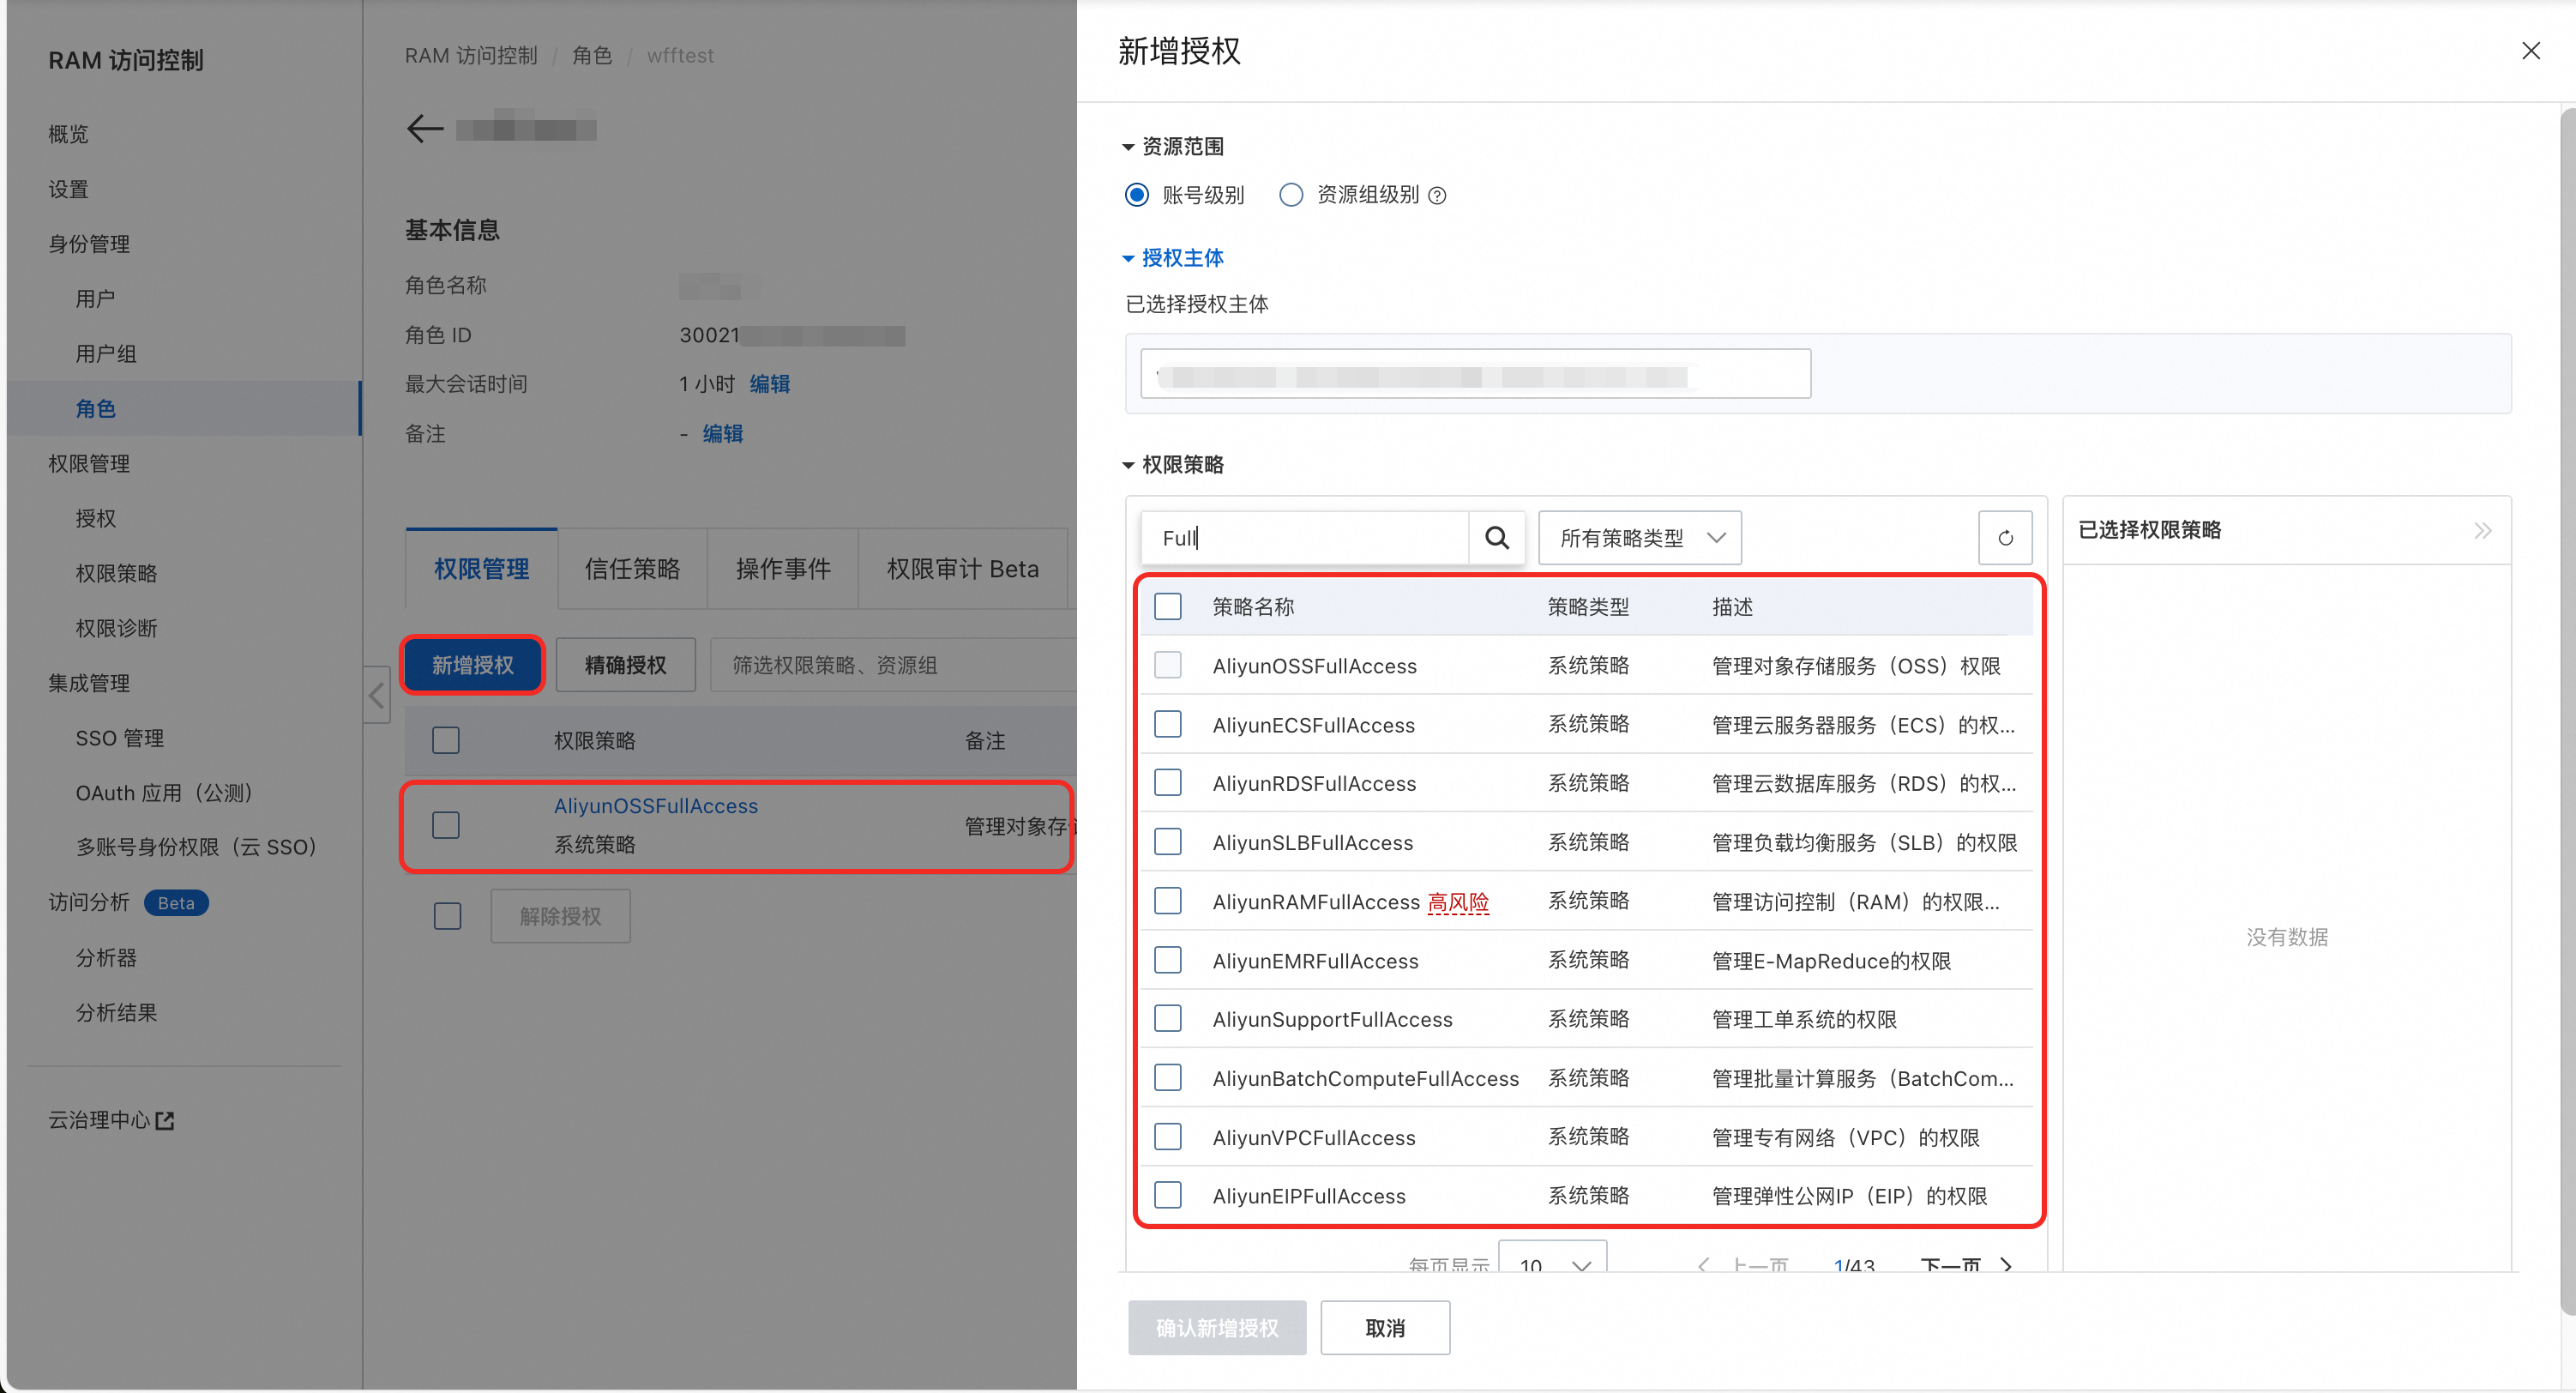This screenshot has width=2576, height=1393.
Task: Close the 新增授权 panel with X
Action: pos(2530,51)
